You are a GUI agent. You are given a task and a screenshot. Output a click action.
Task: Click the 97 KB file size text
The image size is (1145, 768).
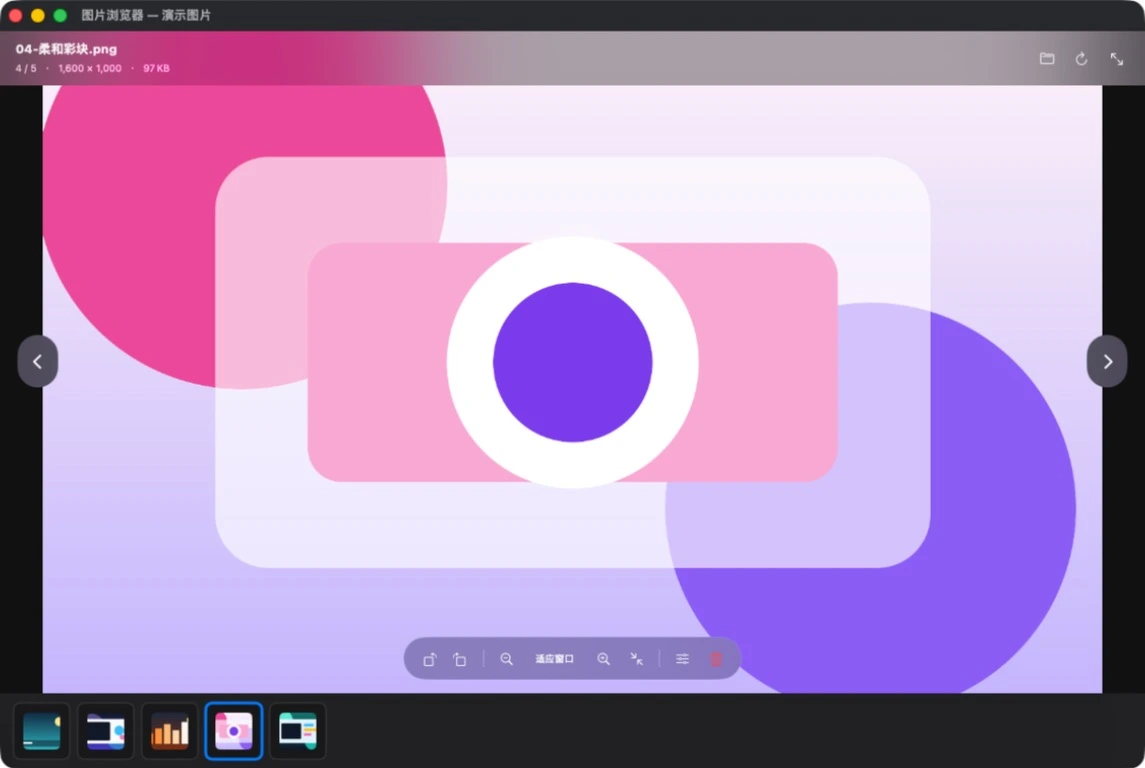[x=156, y=68]
